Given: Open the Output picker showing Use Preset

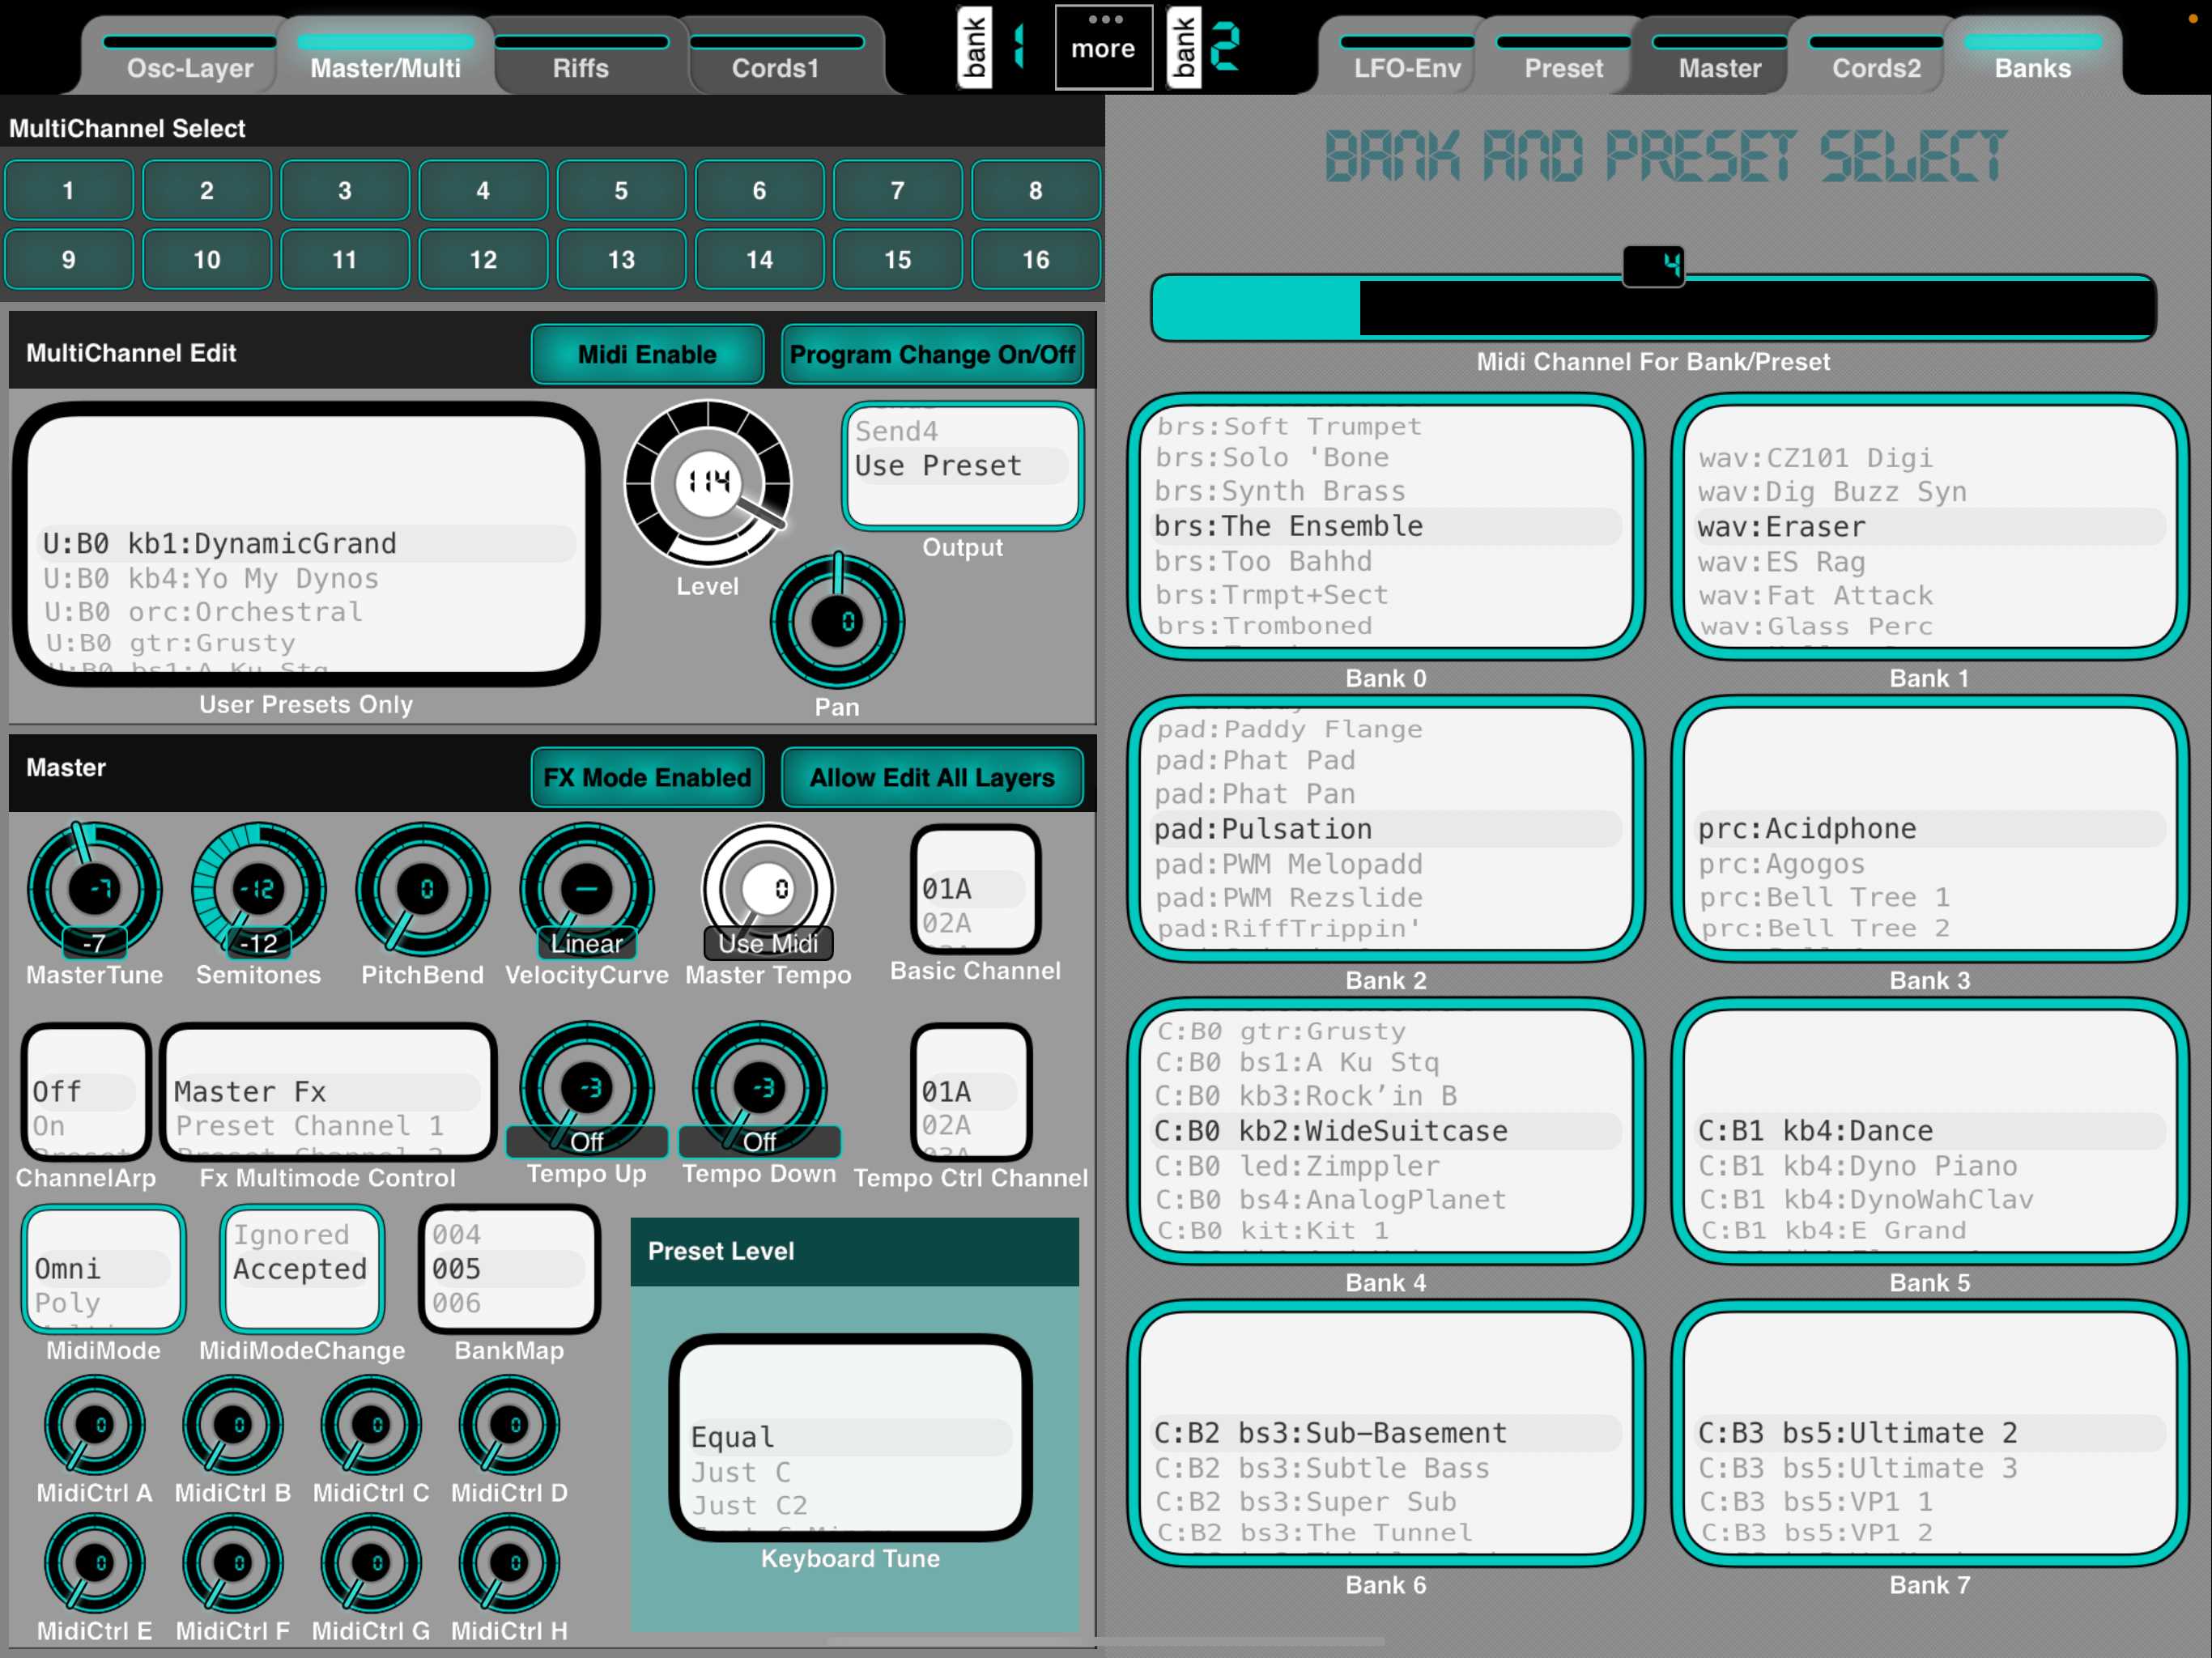Looking at the screenshot, I should coord(962,466).
